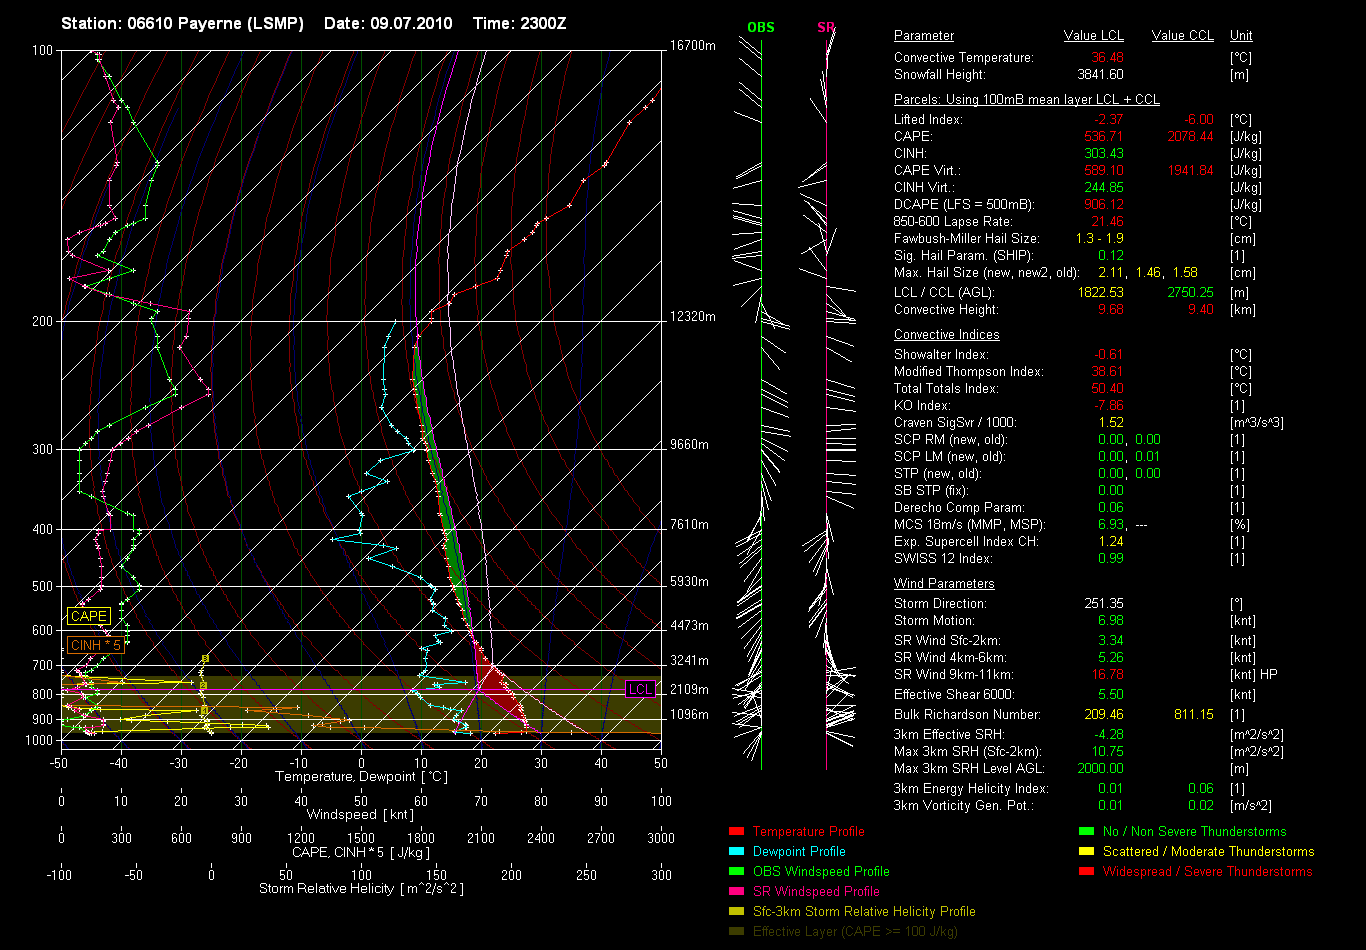Select the green OBS Windspeed Profile swatch
Screen dimensions: 1366x950
point(737,871)
